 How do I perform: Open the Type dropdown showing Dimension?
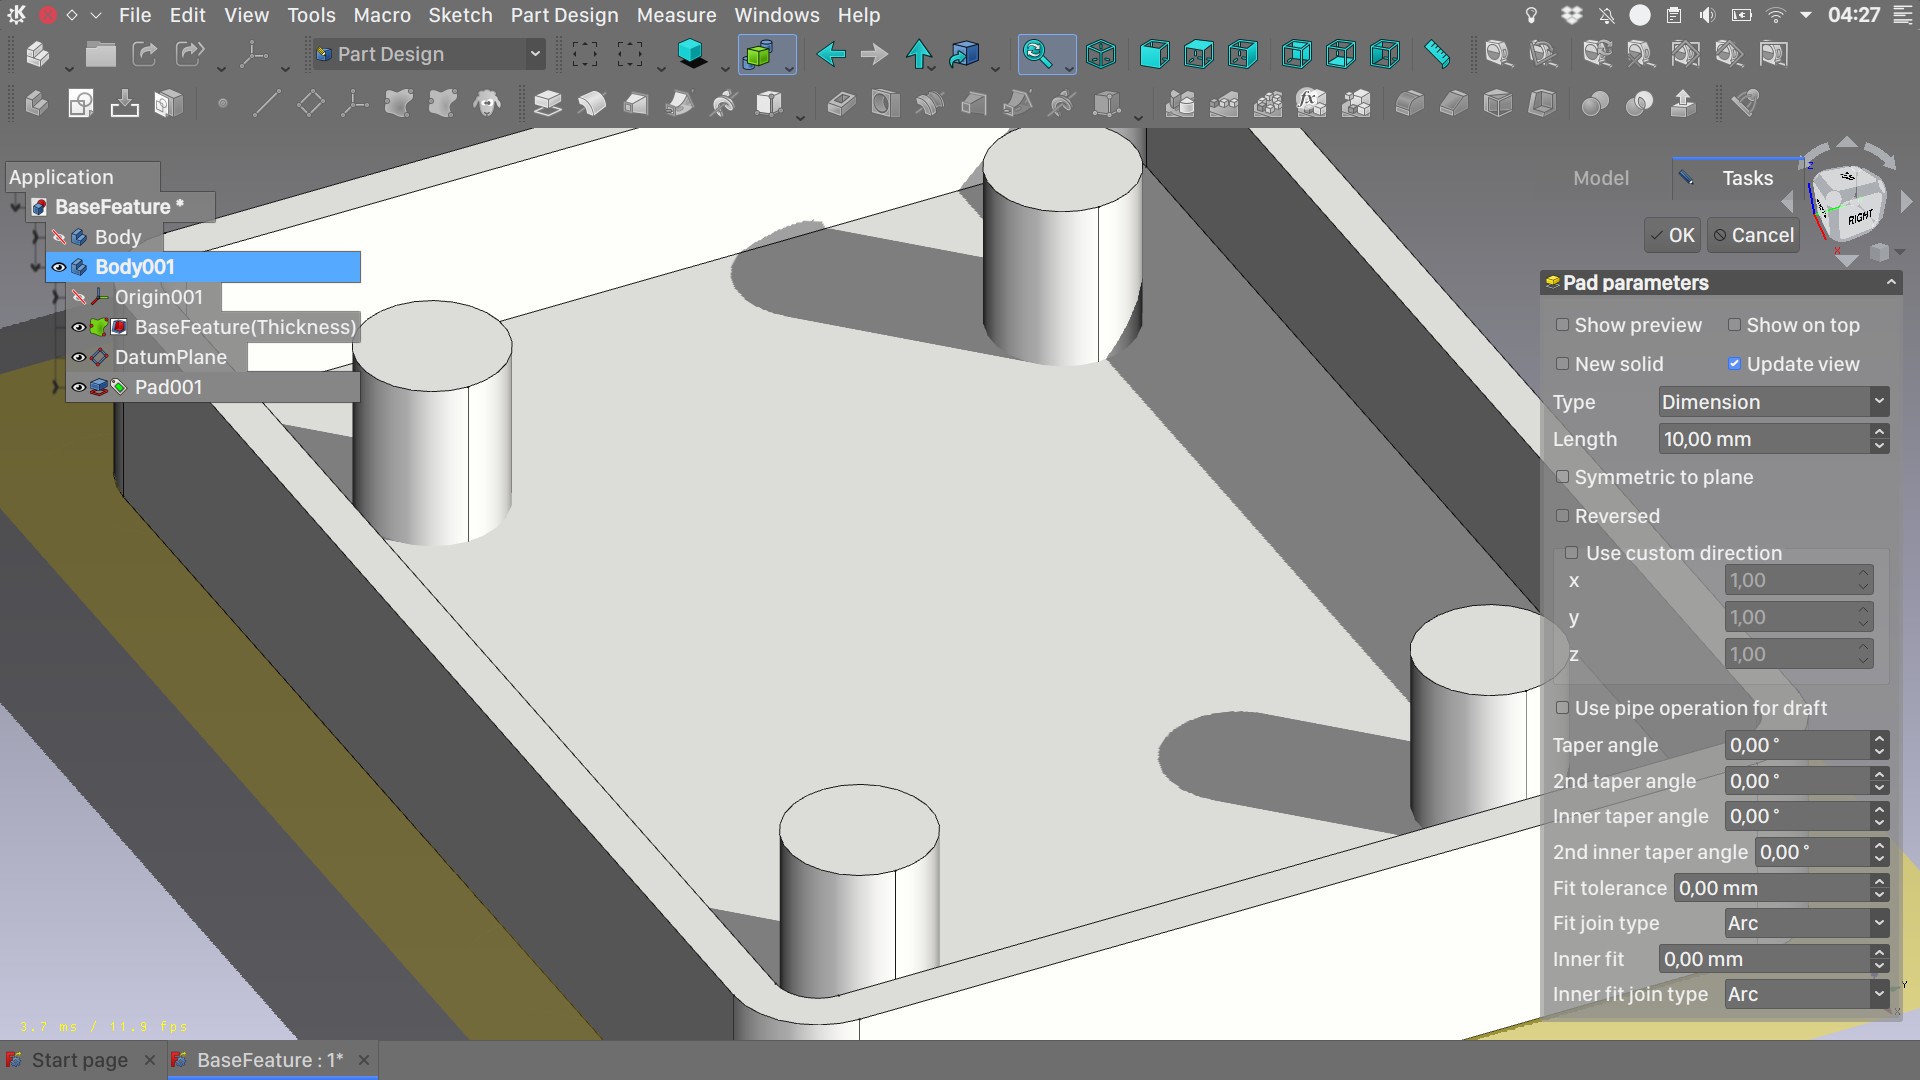coord(1772,402)
